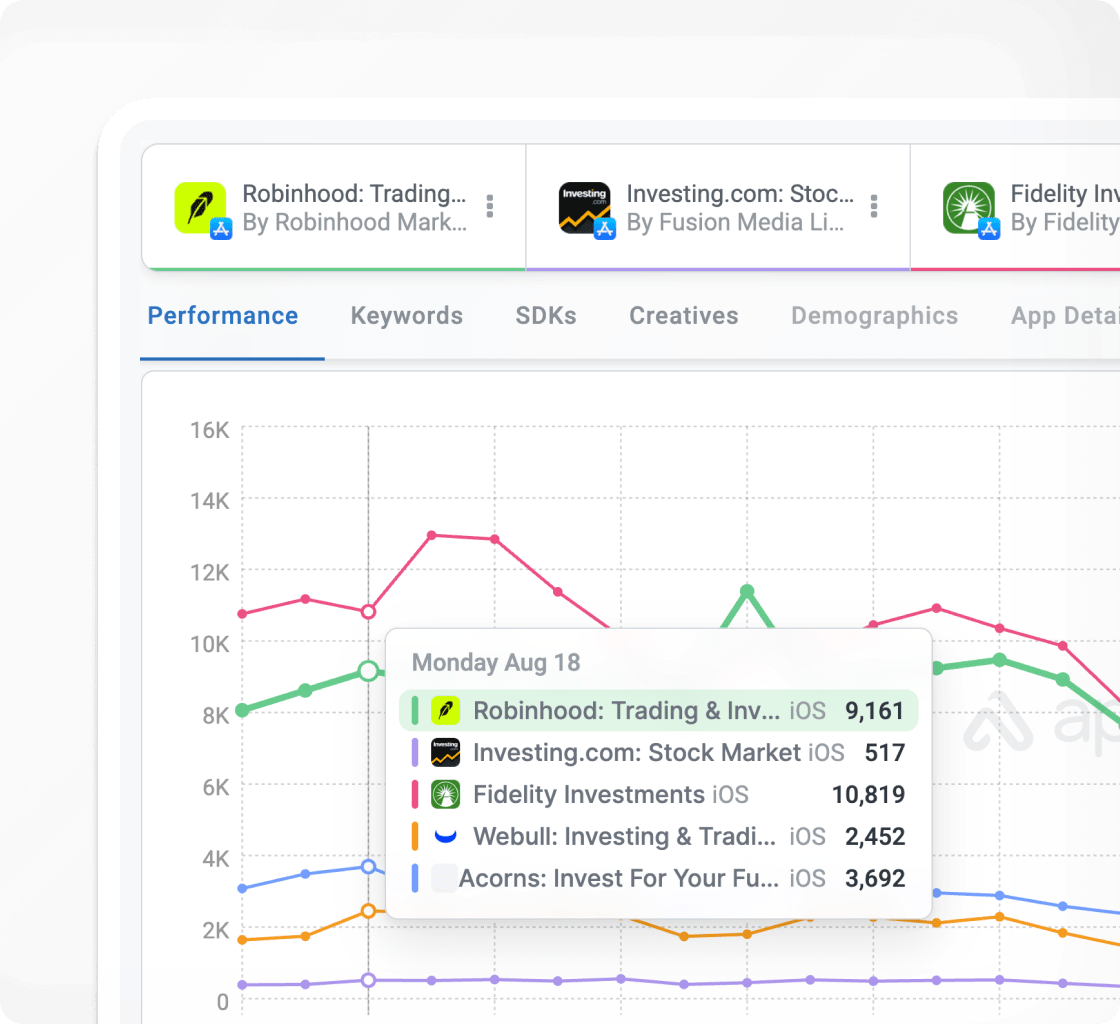Image resolution: width=1120 pixels, height=1024 pixels.
Task: Click the Acorns icon placeholder in tooltip
Action: [x=444, y=878]
